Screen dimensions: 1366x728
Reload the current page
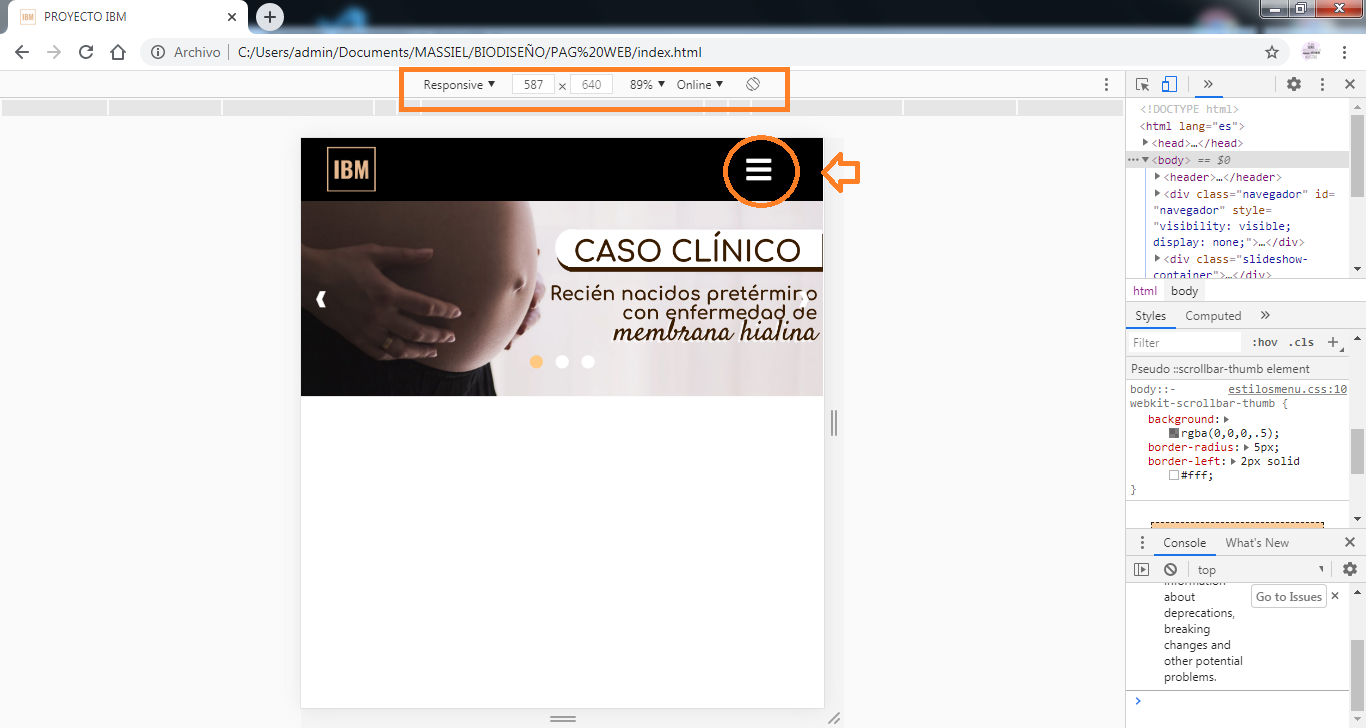pyautogui.click(x=86, y=52)
